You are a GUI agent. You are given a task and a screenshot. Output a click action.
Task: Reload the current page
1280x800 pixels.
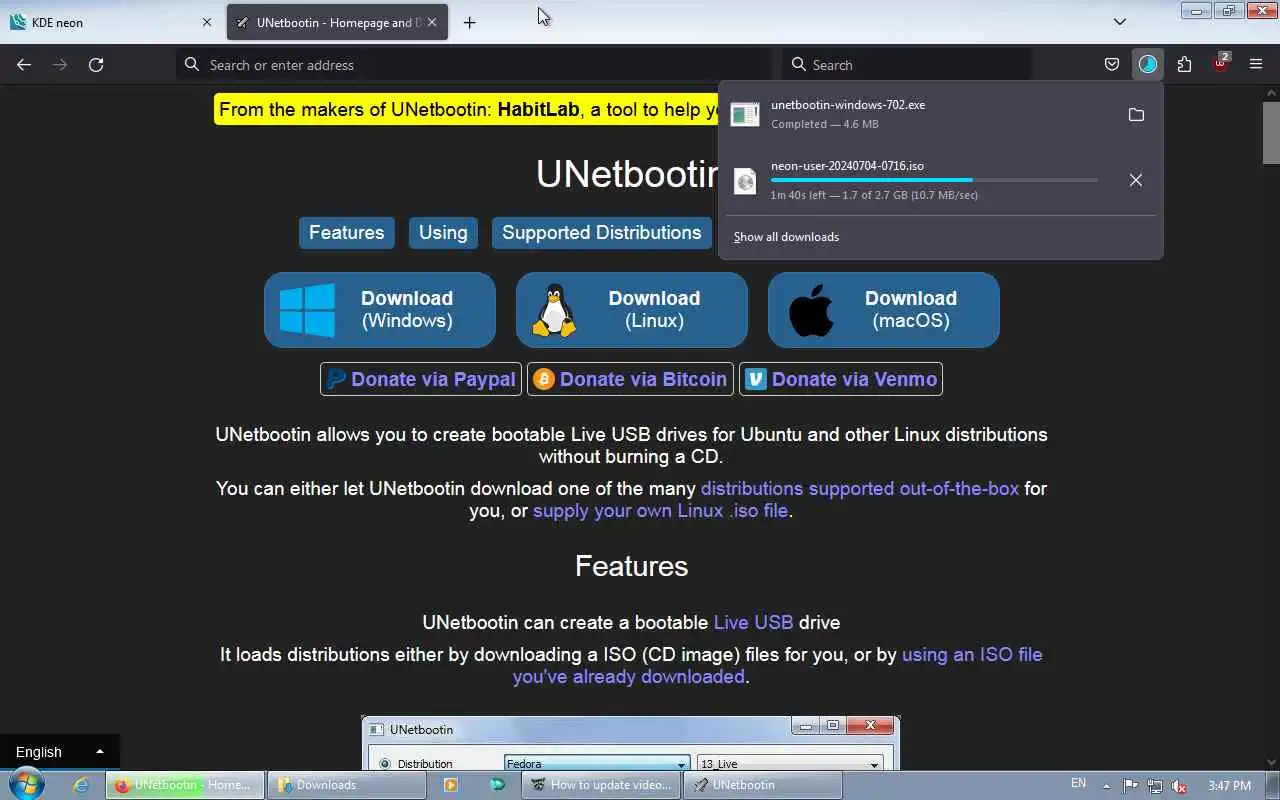tap(96, 65)
